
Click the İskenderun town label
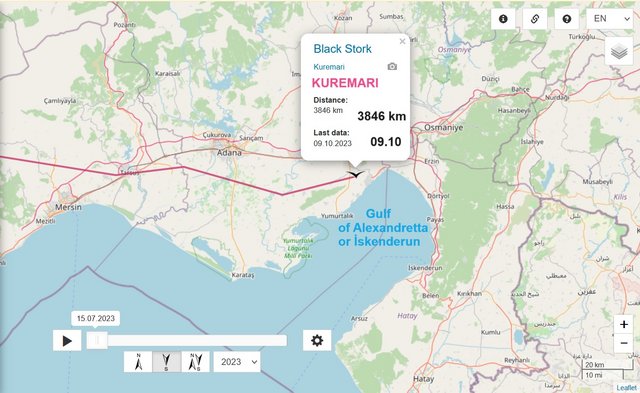pos(425,268)
